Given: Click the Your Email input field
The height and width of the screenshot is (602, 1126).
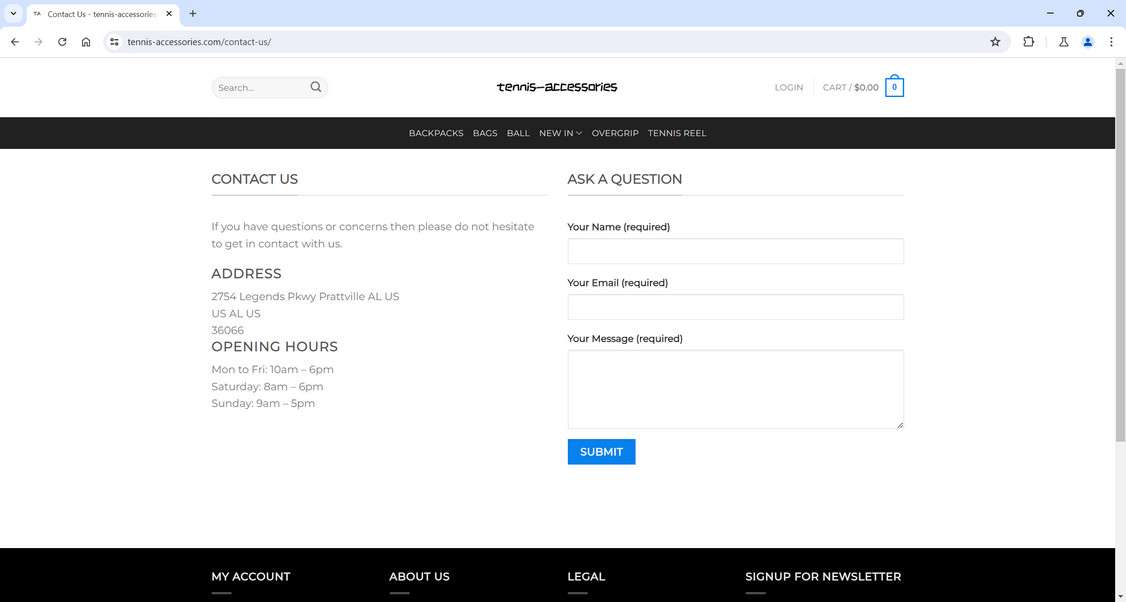Looking at the screenshot, I should click(x=735, y=307).
